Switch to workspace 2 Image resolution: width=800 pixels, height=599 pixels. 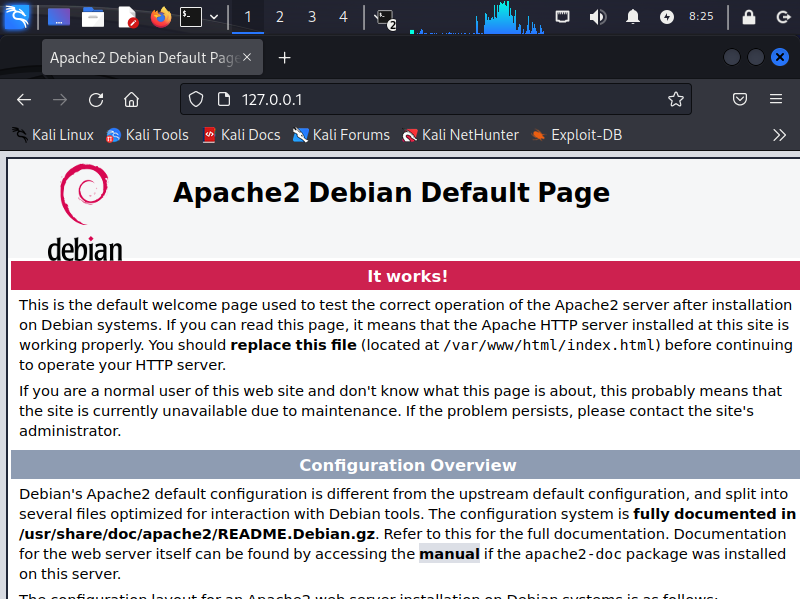tap(280, 17)
